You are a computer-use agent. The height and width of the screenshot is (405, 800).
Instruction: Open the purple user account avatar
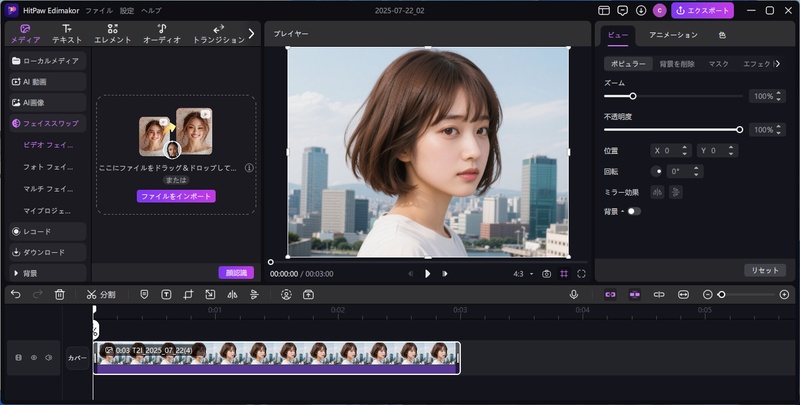[659, 10]
